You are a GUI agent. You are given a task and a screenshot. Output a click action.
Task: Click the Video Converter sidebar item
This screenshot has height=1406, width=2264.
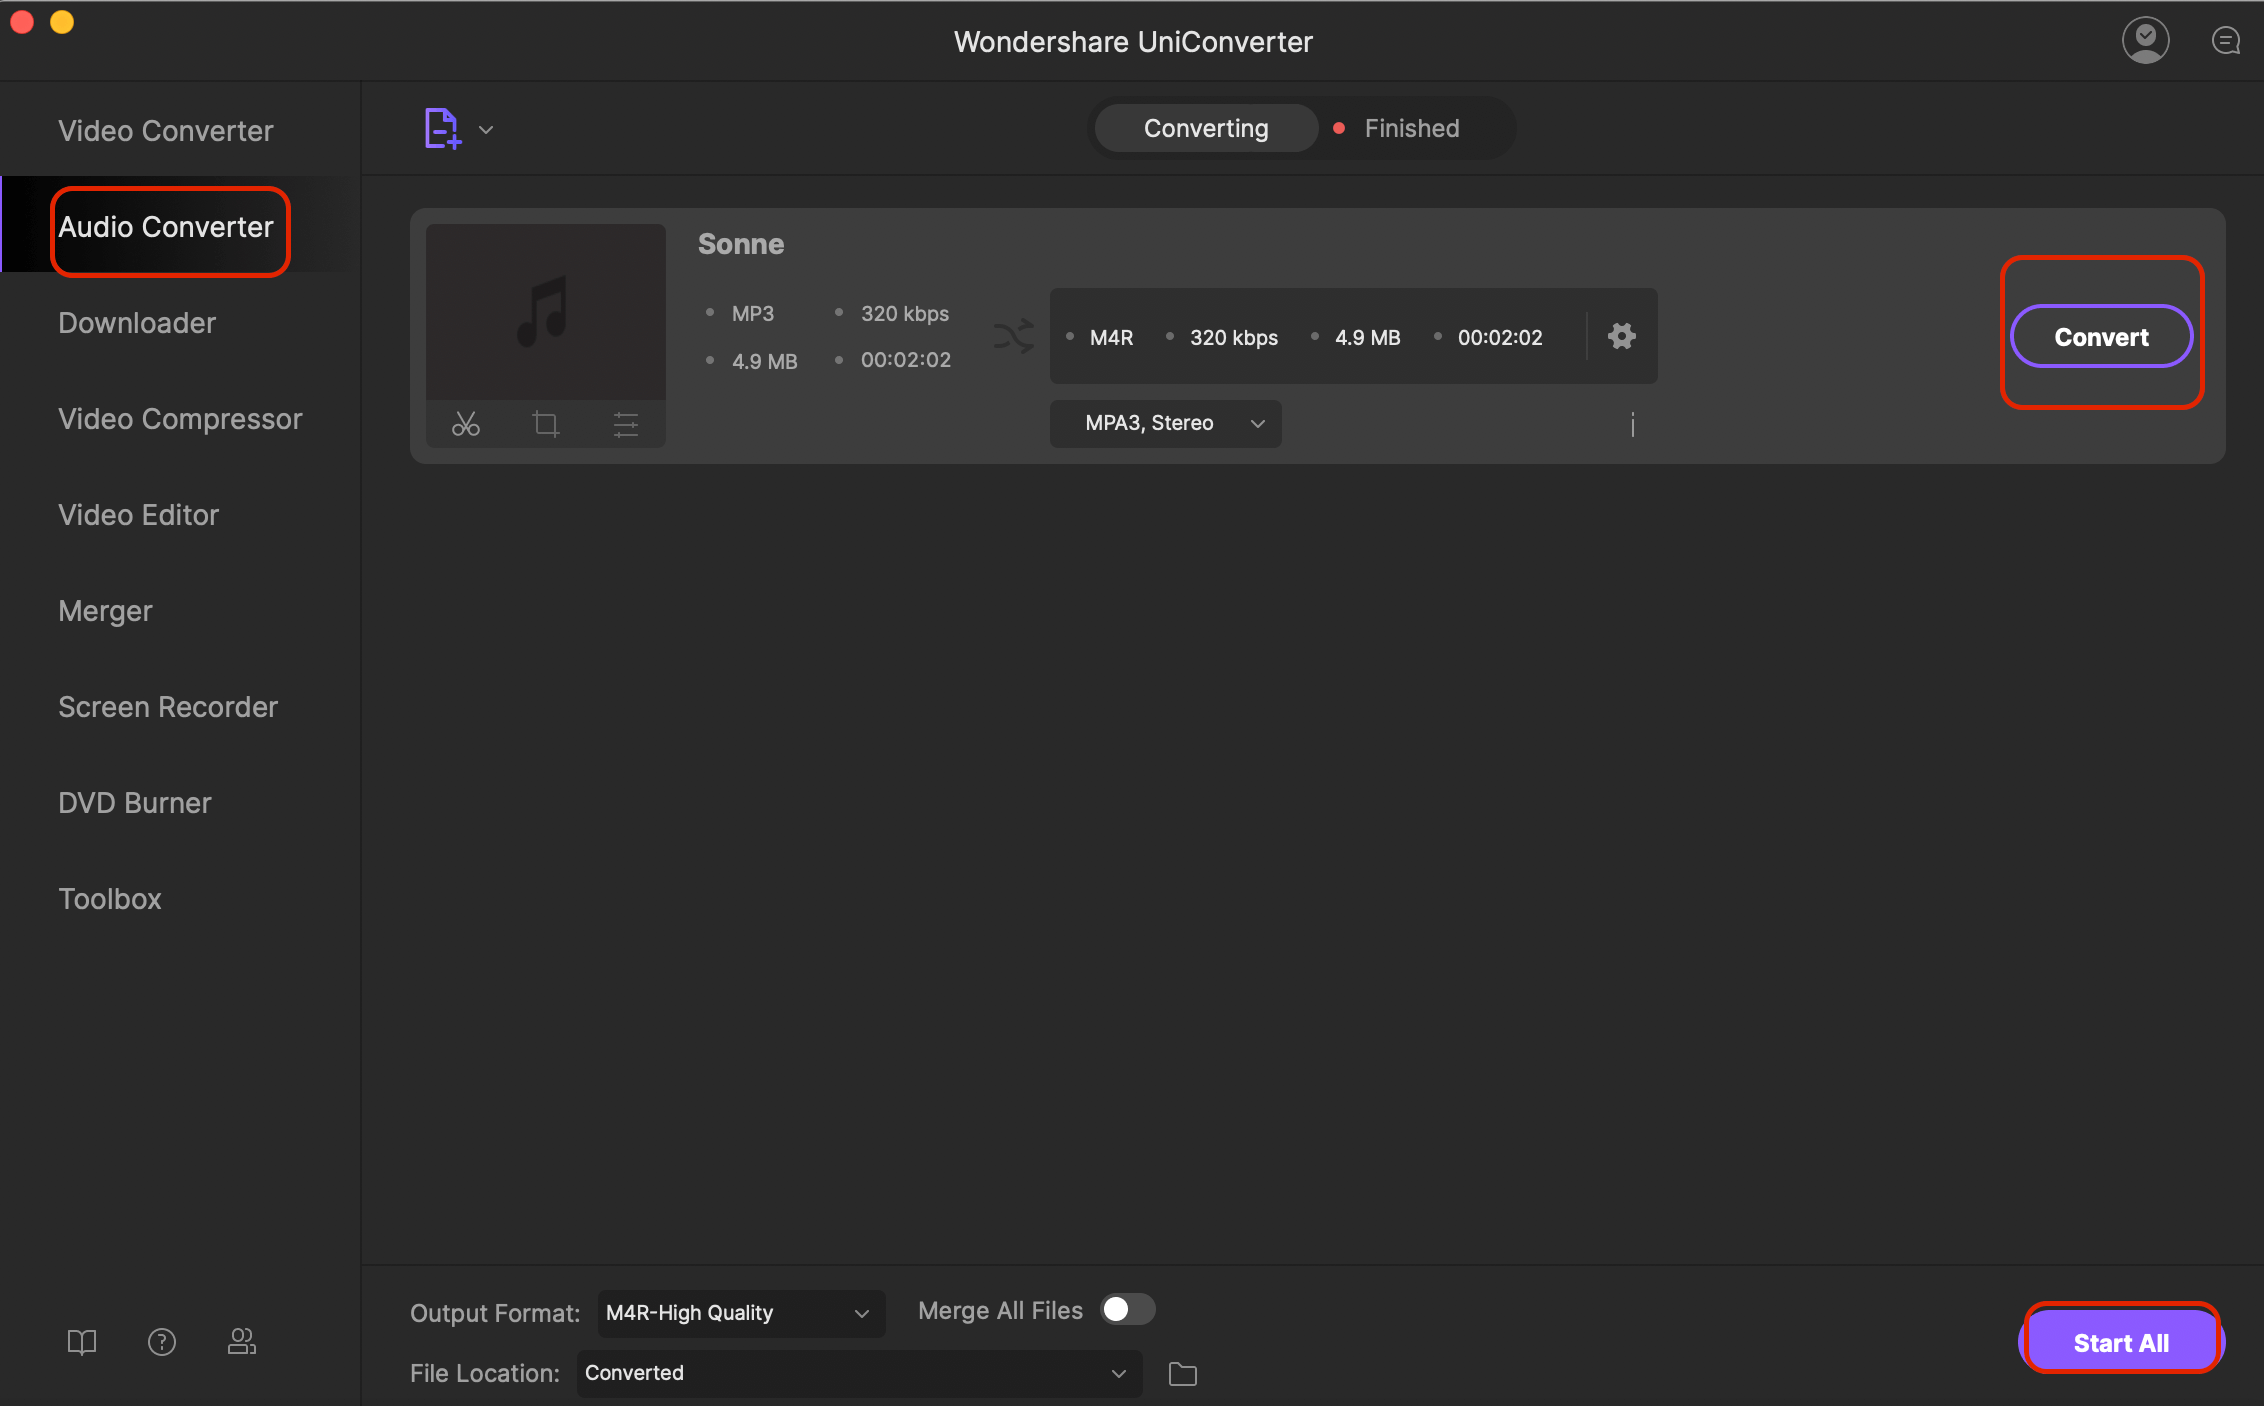click(x=162, y=130)
